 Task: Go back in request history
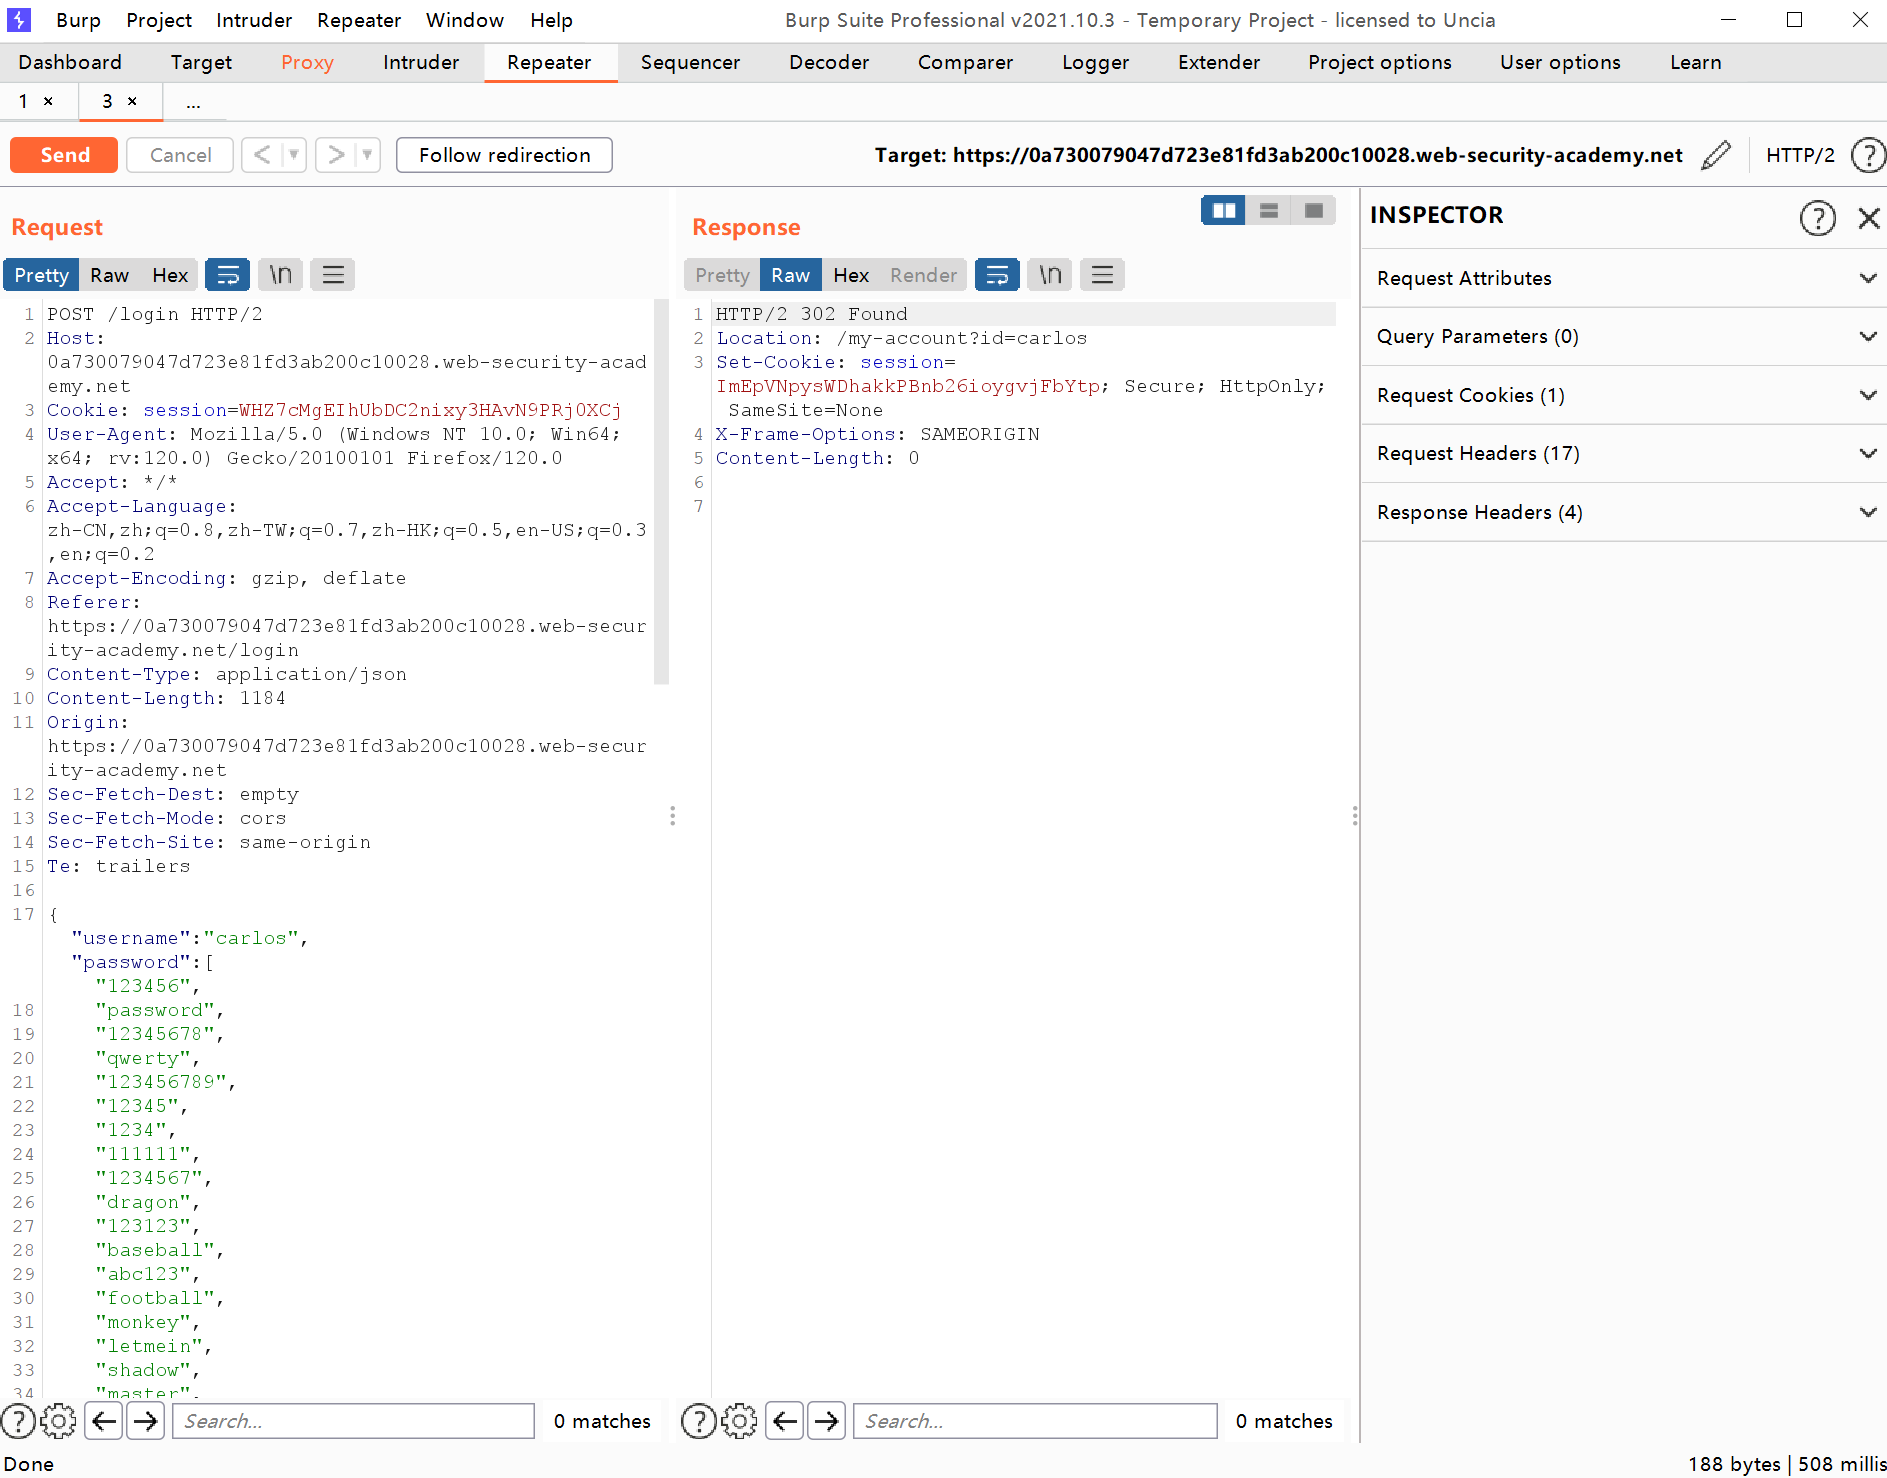tap(262, 155)
